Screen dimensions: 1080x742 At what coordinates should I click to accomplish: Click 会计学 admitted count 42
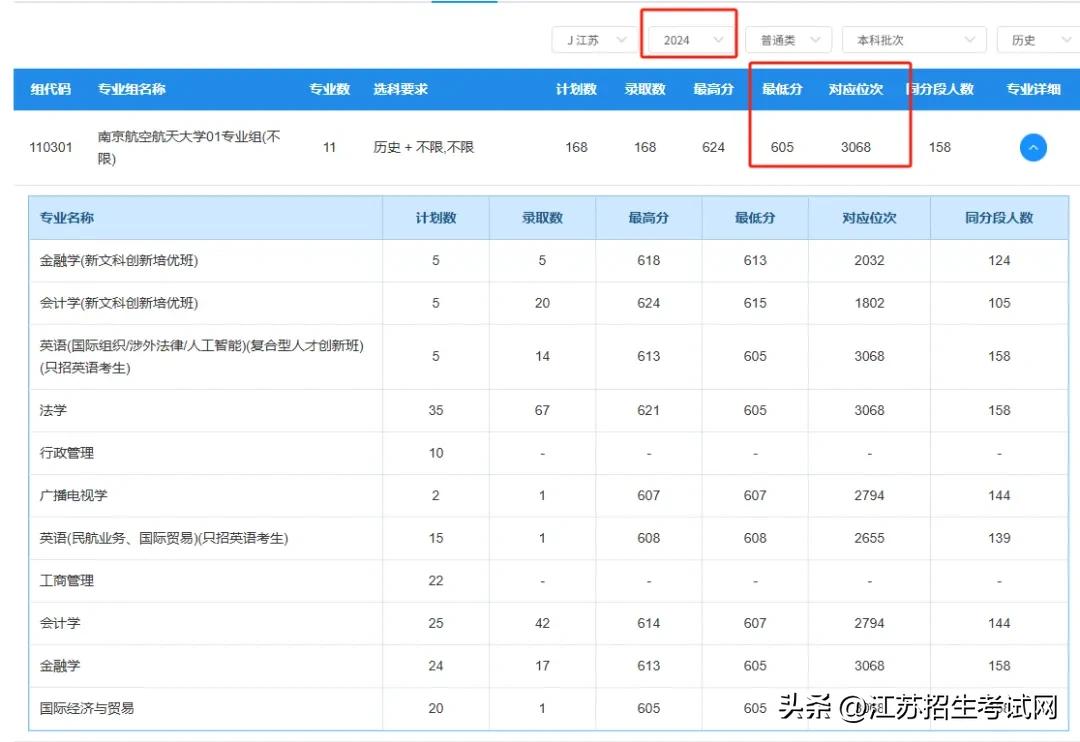(x=542, y=624)
